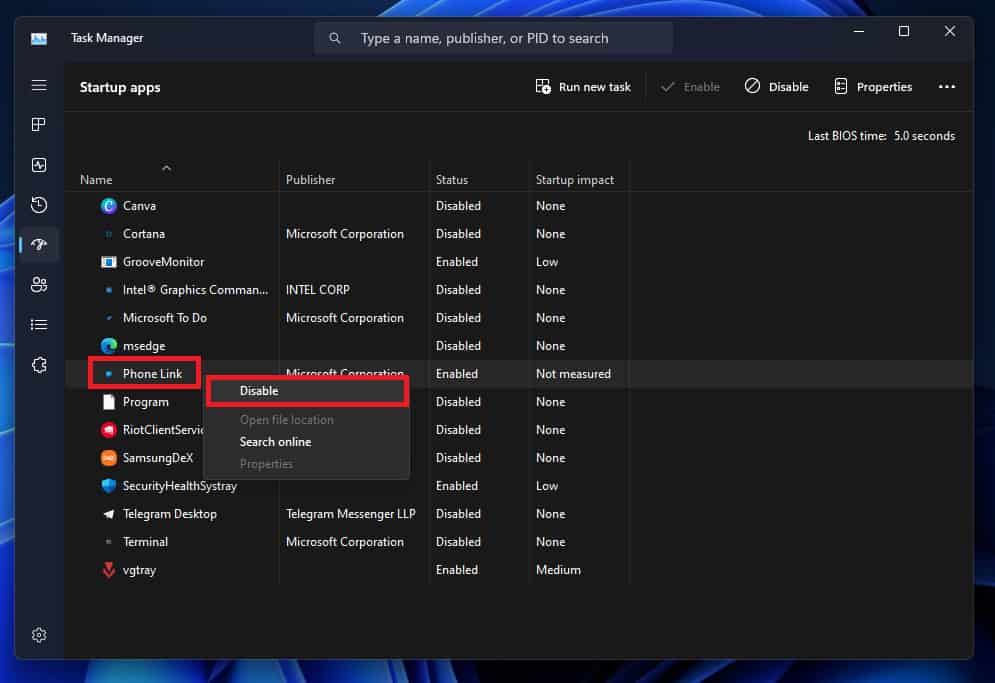
Task: Open App history page in sidebar
Action: (x=39, y=205)
